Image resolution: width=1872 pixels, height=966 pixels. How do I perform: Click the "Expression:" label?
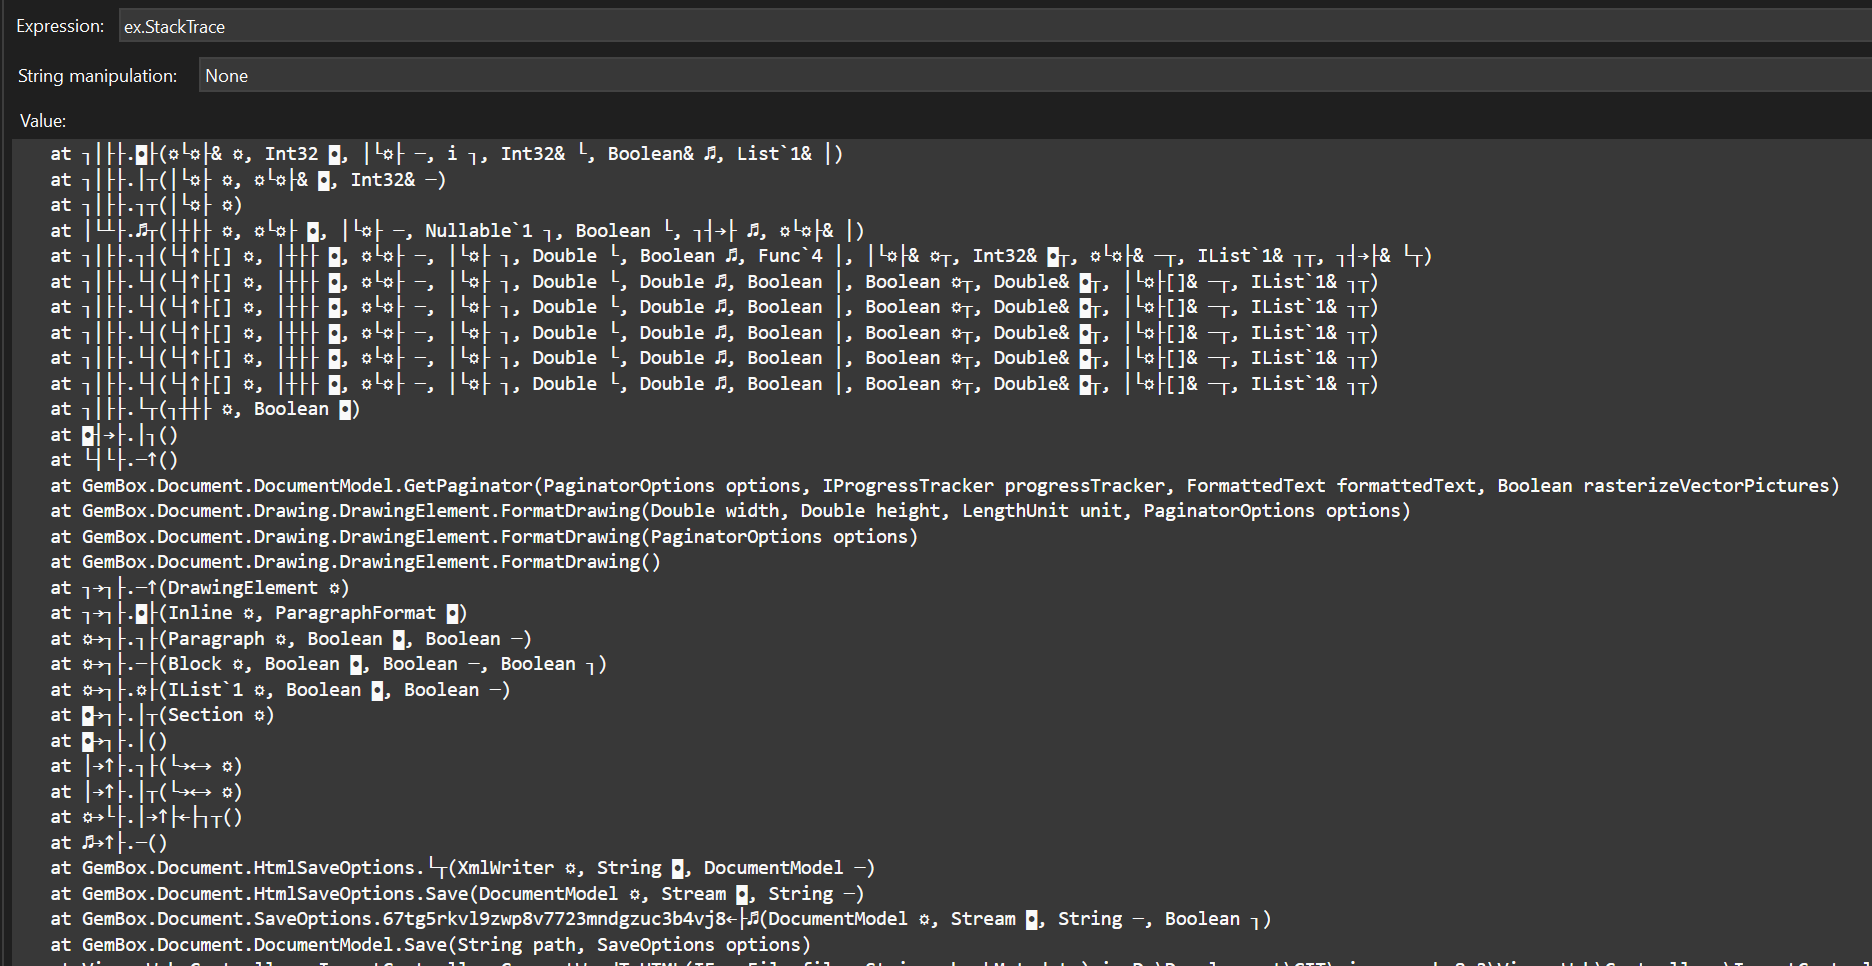point(60,26)
